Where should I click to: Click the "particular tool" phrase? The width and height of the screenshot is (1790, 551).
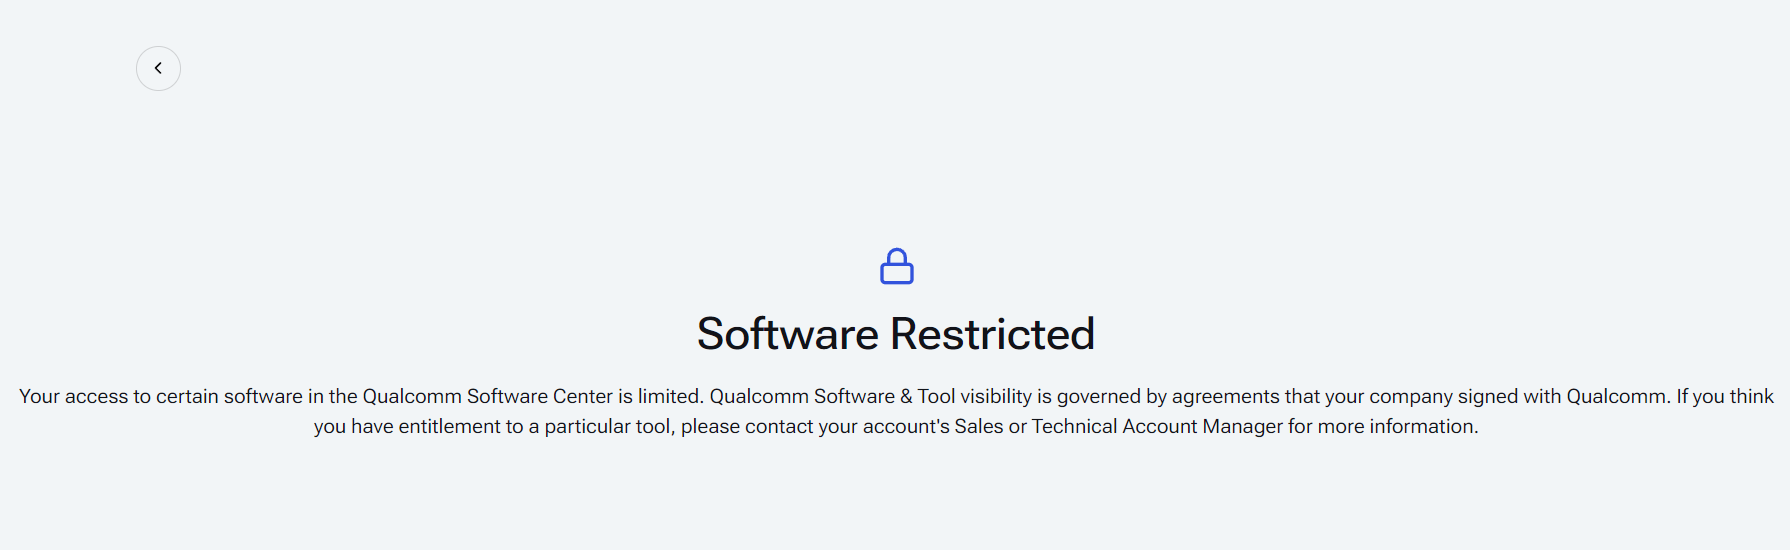point(607,427)
